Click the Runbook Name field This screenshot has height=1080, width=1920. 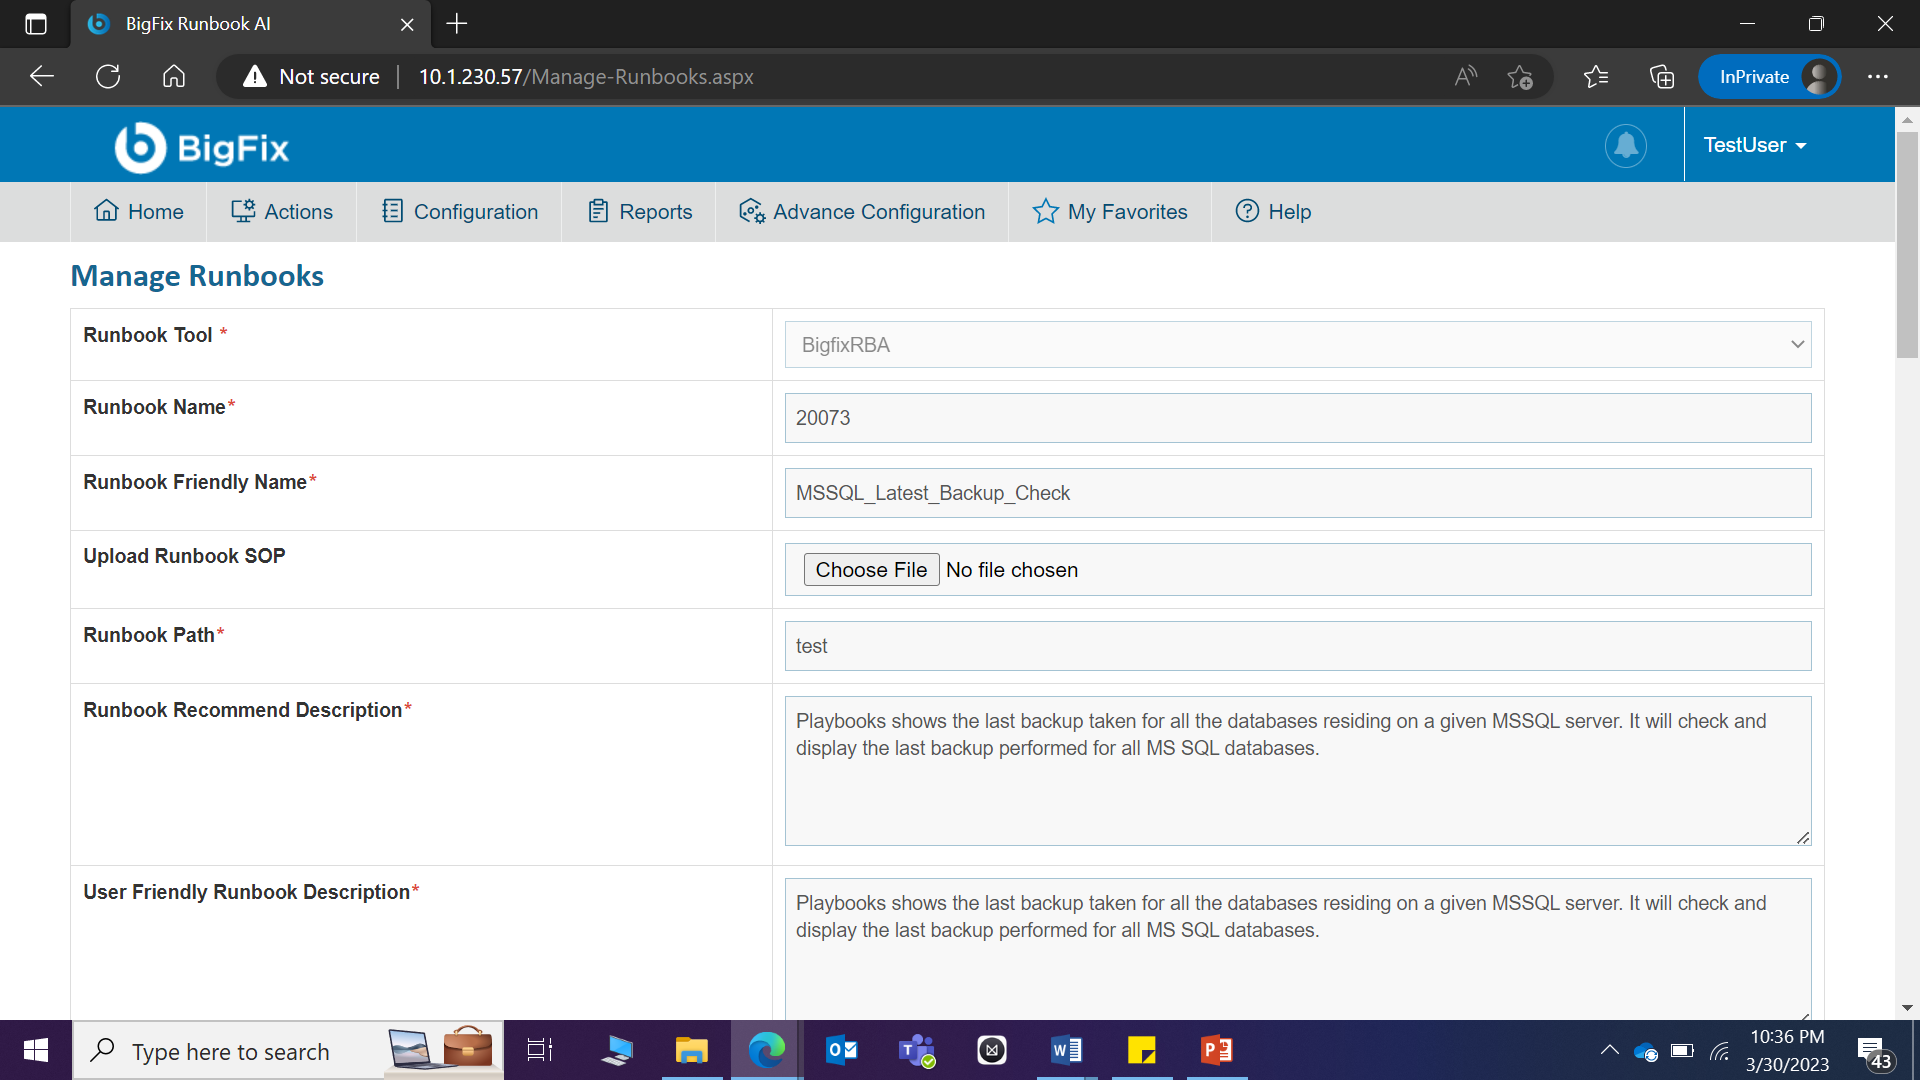tap(1297, 418)
